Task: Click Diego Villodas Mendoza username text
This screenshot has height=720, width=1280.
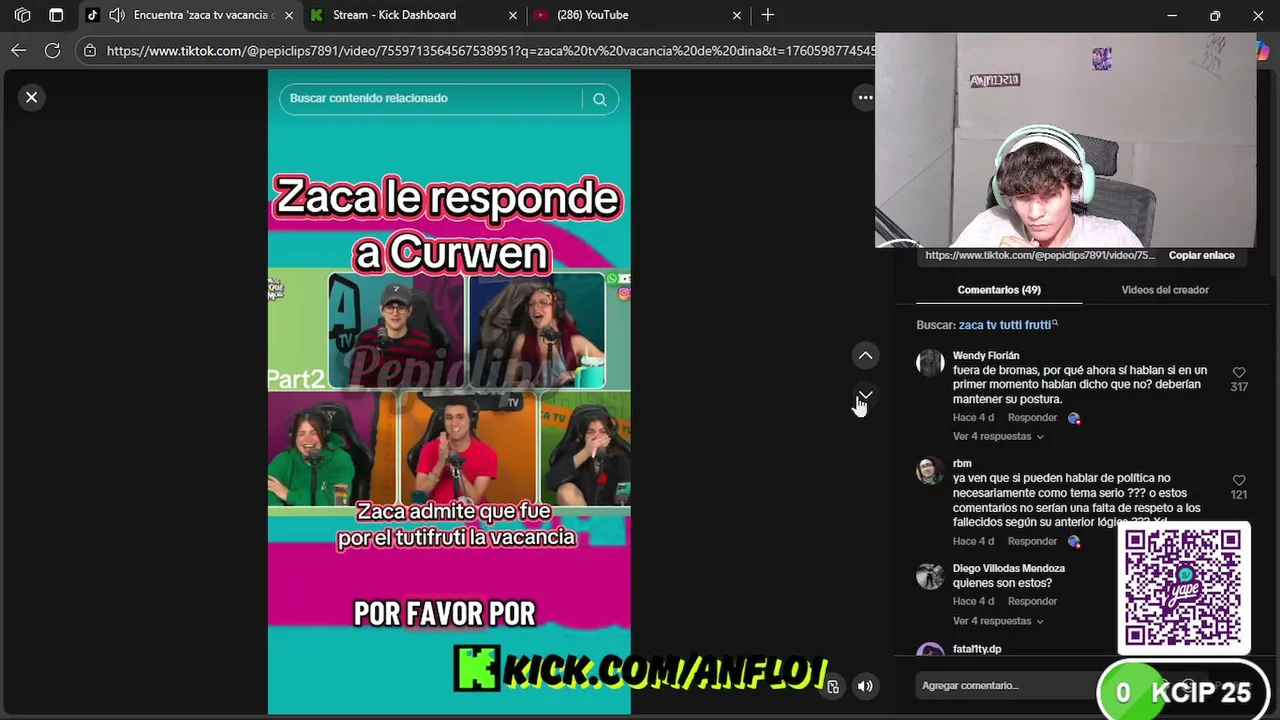Action: pos(1009,568)
